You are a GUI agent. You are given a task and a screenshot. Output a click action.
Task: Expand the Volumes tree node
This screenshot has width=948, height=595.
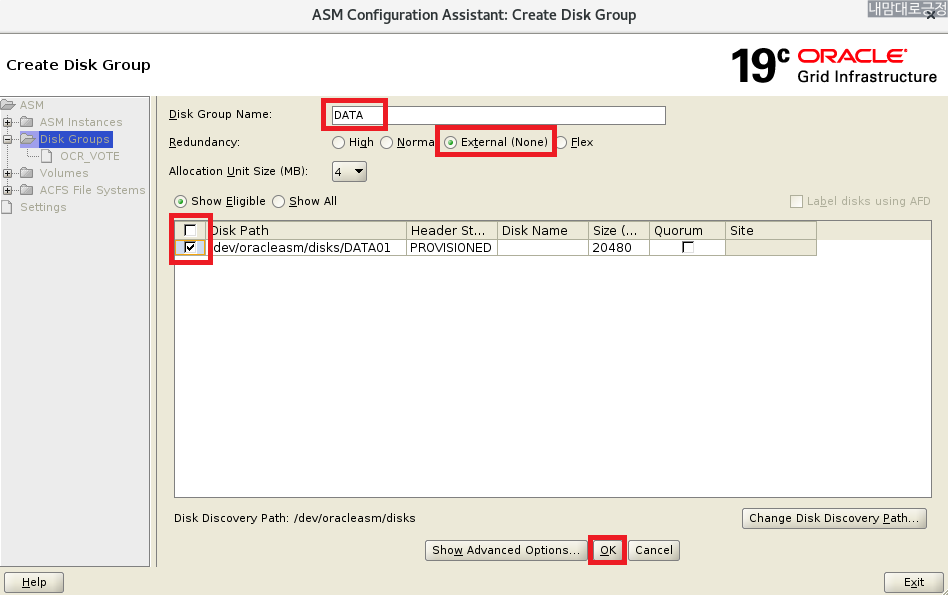pos(7,173)
